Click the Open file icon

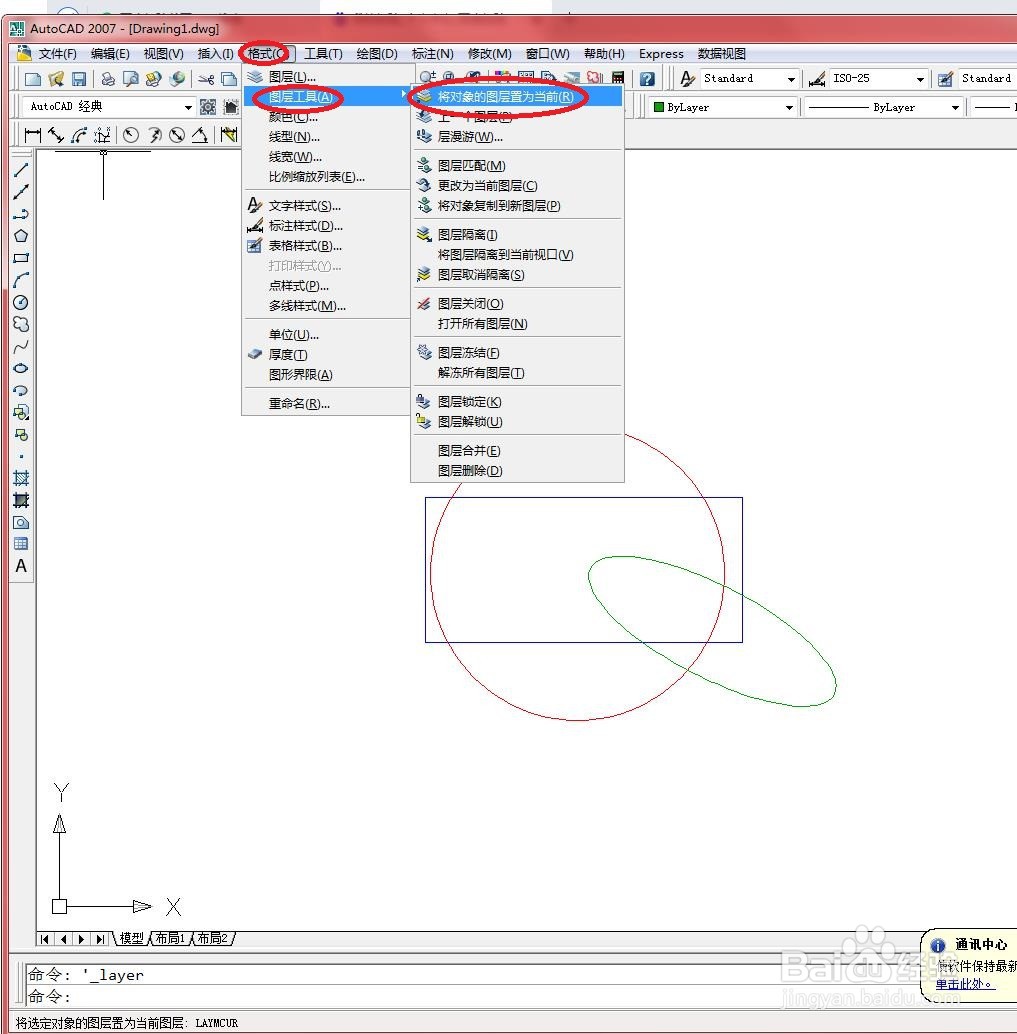pos(56,79)
